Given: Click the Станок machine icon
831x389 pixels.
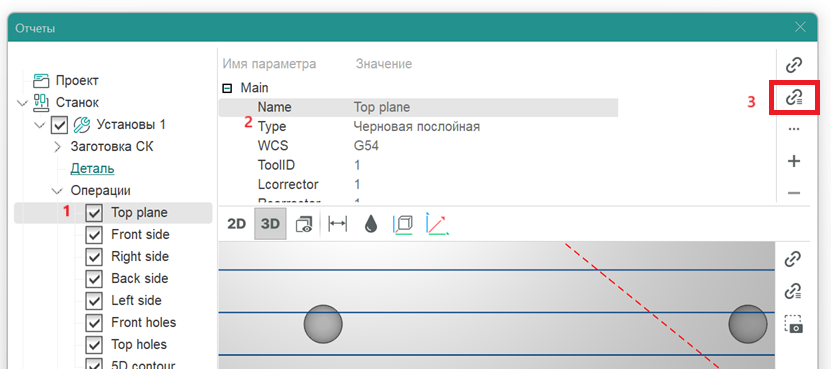Looking at the screenshot, I should point(41,102).
